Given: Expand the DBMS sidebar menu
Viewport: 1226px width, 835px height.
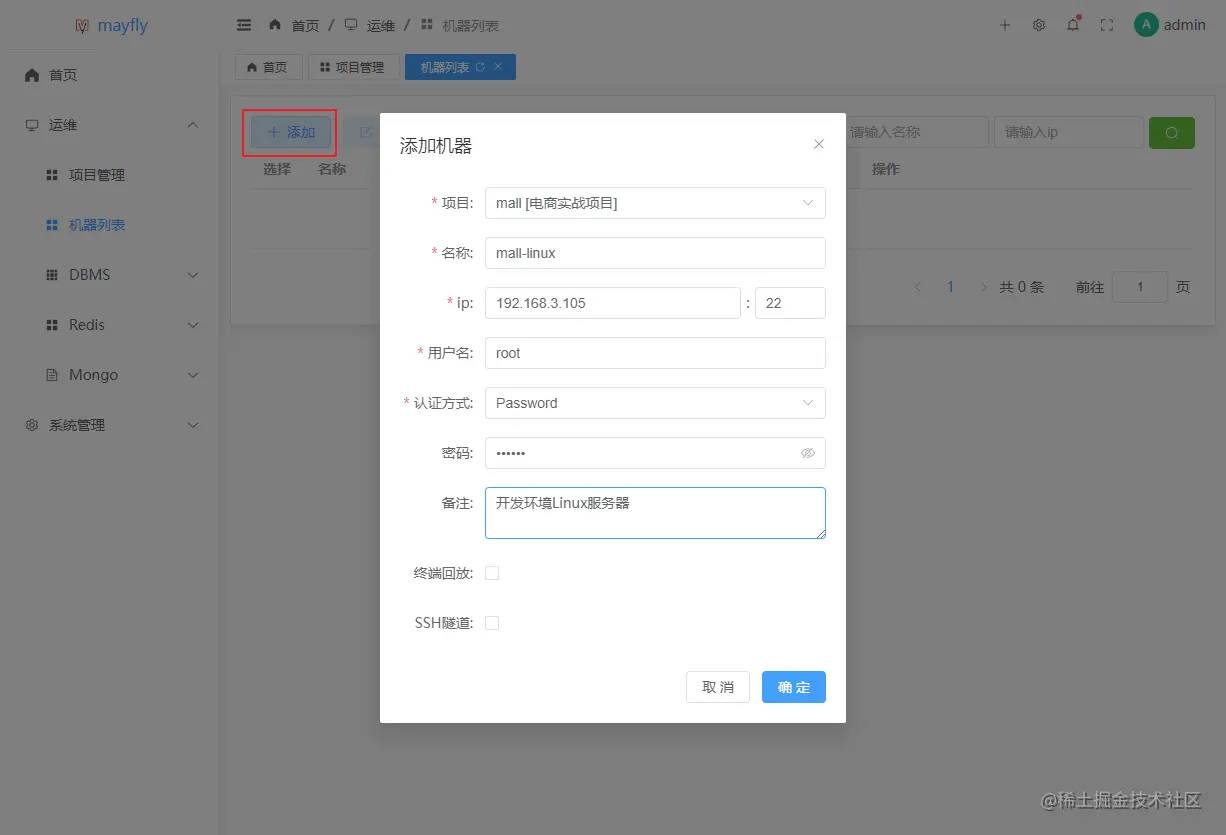Looking at the screenshot, I should [109, 275].
